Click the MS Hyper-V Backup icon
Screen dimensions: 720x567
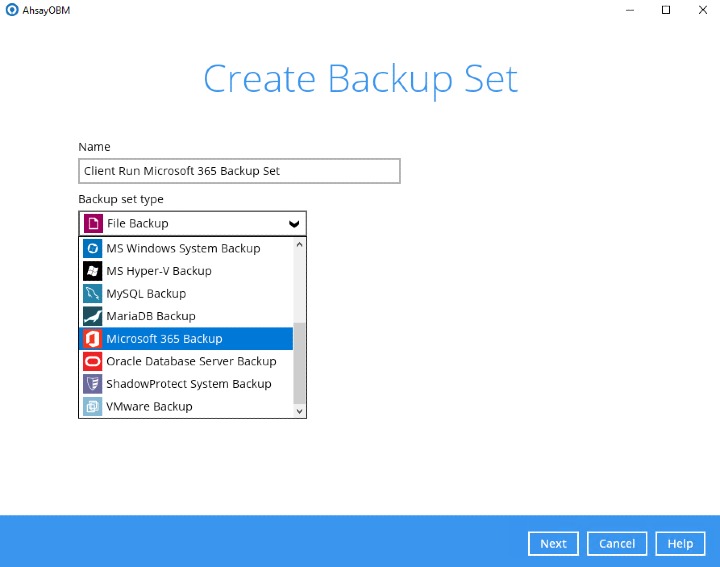click(x=92, y=271)
